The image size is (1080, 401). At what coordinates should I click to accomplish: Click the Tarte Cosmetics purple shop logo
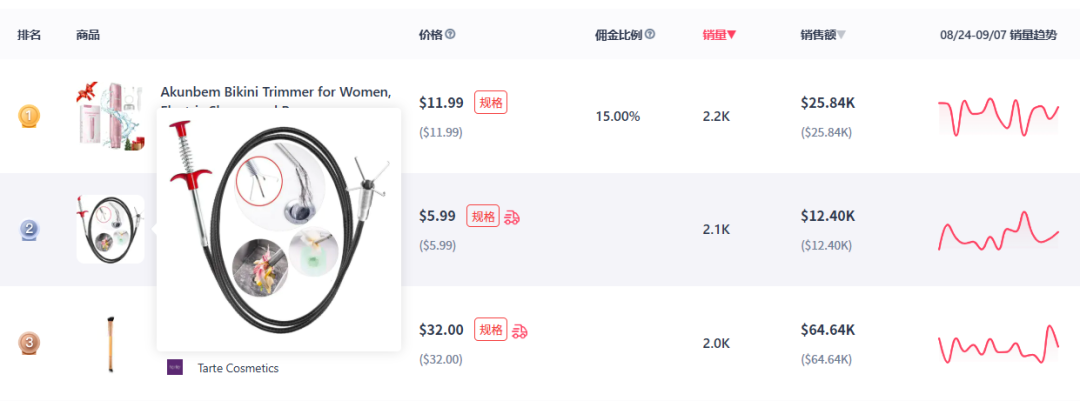point(175,367)
